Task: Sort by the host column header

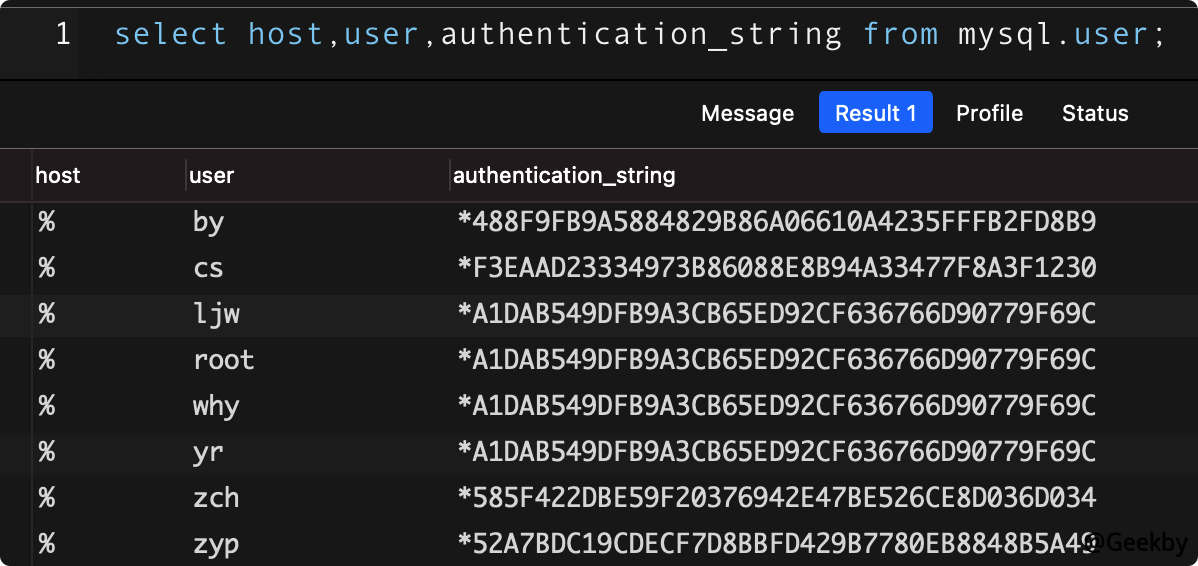Action: coord(58,176)
